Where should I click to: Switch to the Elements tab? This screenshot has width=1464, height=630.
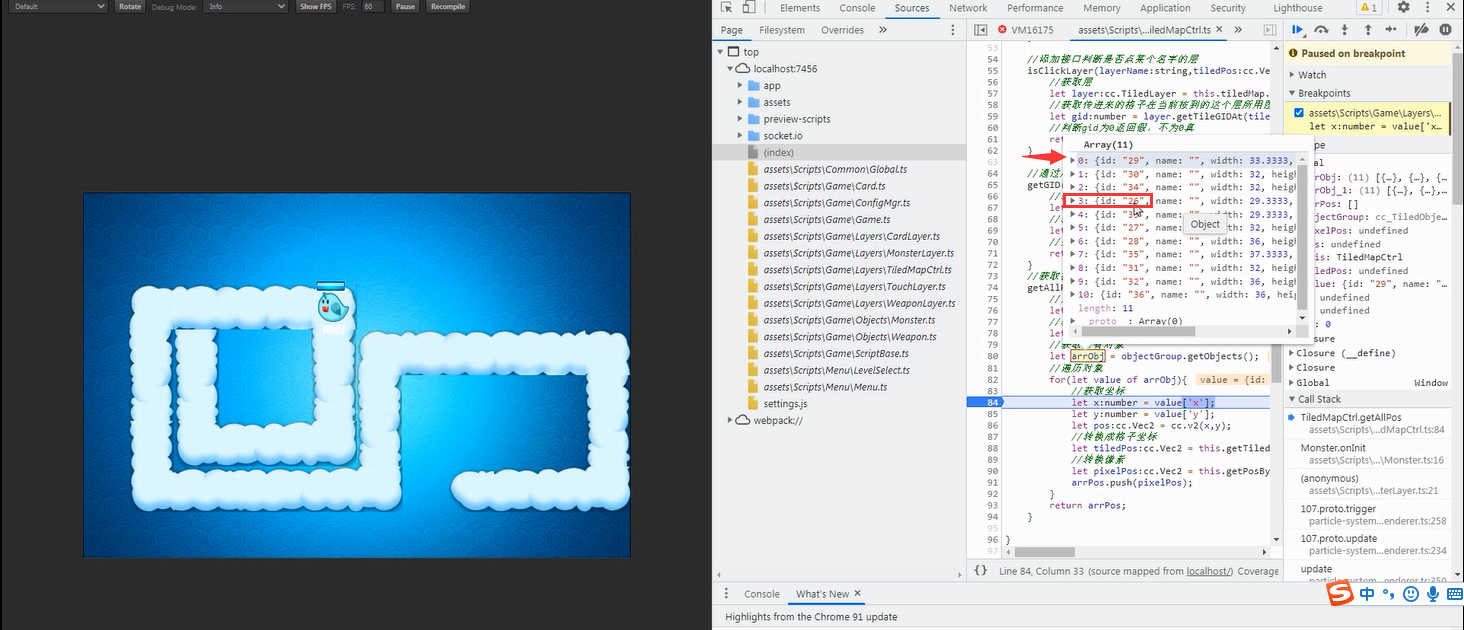(x=800, y=8)
